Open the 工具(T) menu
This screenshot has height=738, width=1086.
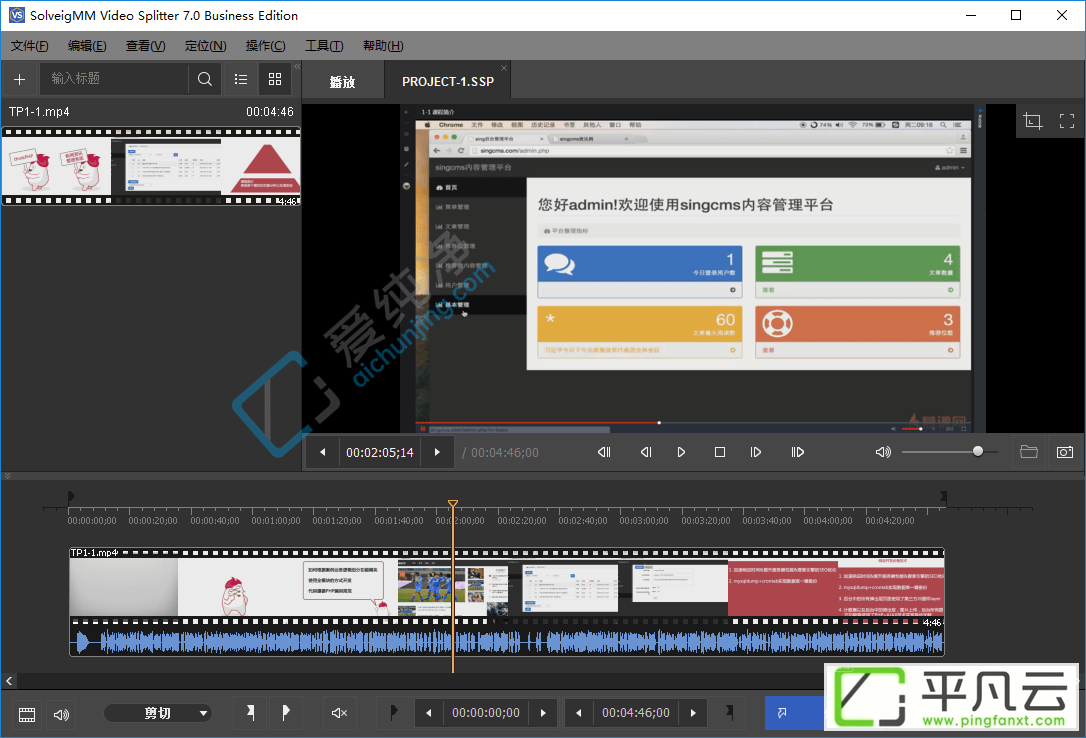pyautogui.click(x=324, y=46)
